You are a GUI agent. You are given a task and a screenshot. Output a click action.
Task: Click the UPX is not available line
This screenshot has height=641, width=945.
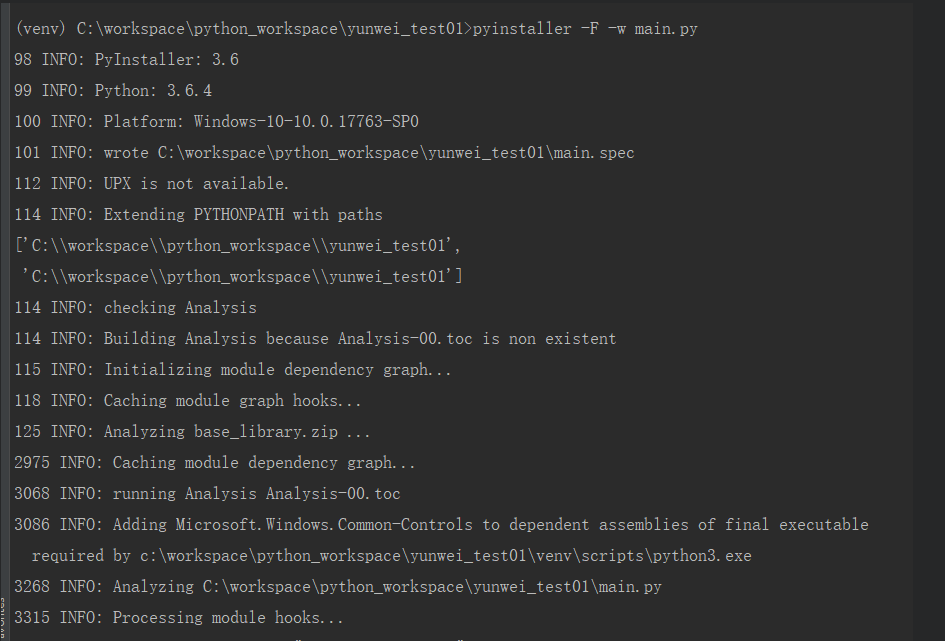[151, 184]
